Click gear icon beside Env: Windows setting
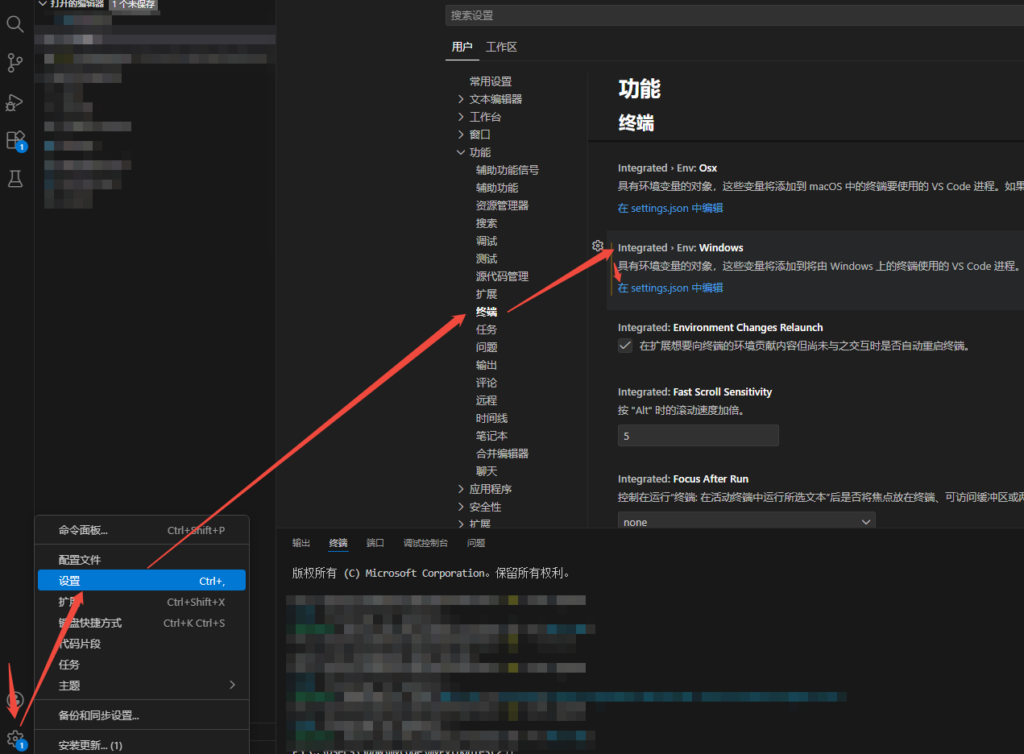Viewport: 1024px width, 754px height. pyautogui.click(x=597, y=246)
